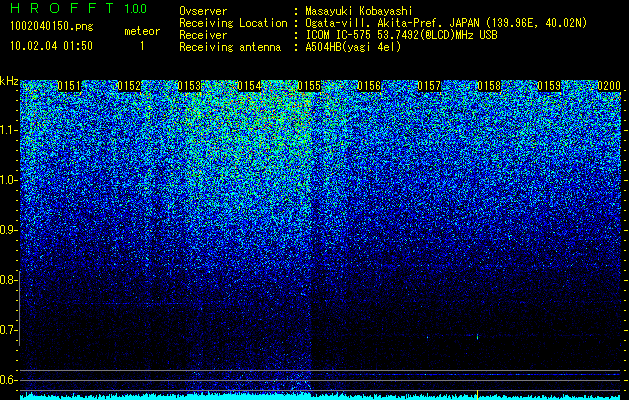Click the 0.8 frequency axis label

8,280
